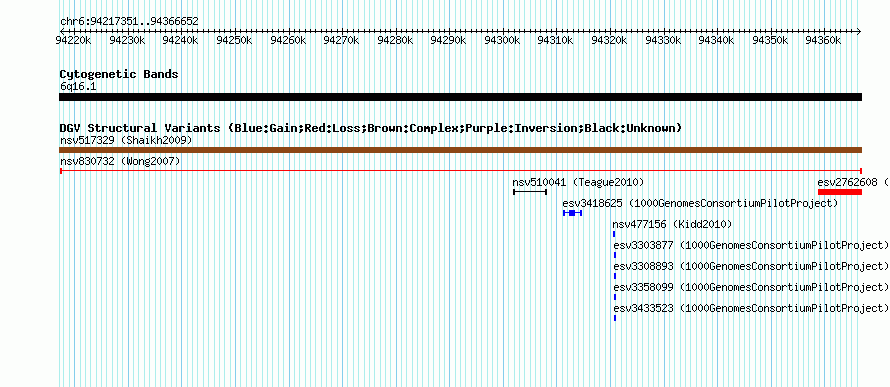This screenshot has height=387, width=890.
Task: Click the 94310k ruler tick label
Action: (555, 40)
